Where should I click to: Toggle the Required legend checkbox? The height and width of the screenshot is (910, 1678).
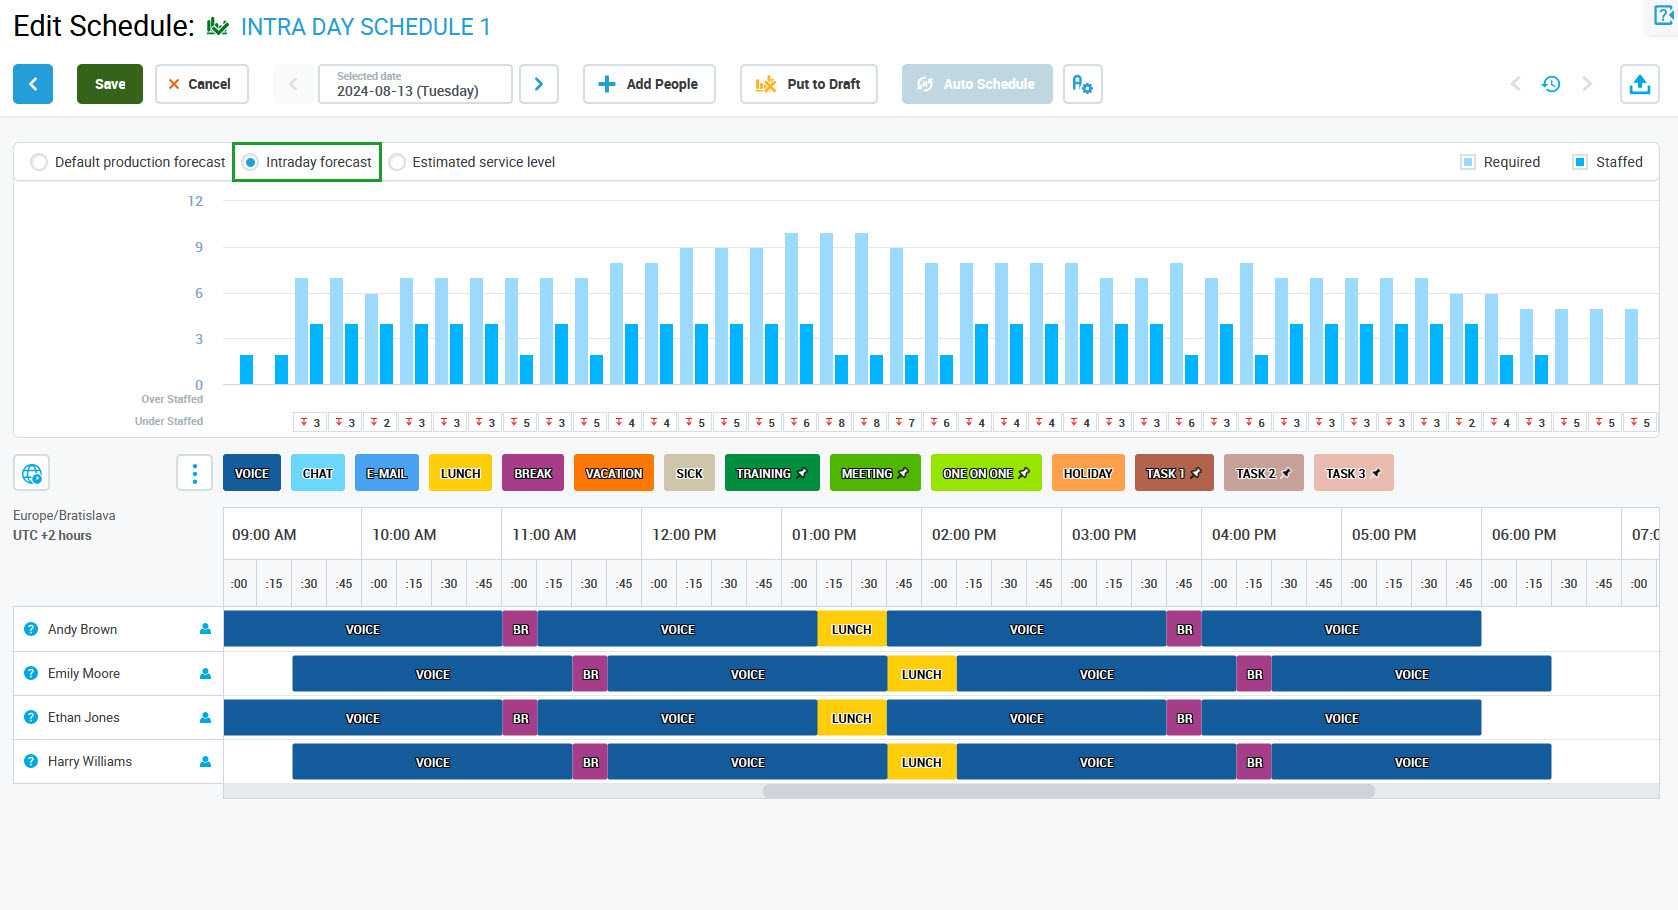[1468, 162]
